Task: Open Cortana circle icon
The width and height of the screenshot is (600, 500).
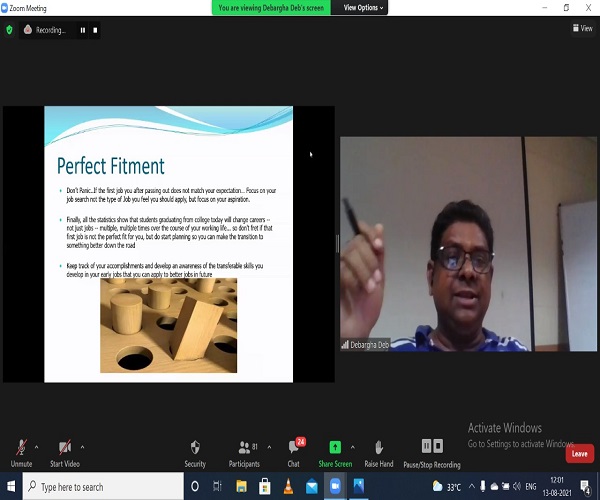Action: coord(195,487)
